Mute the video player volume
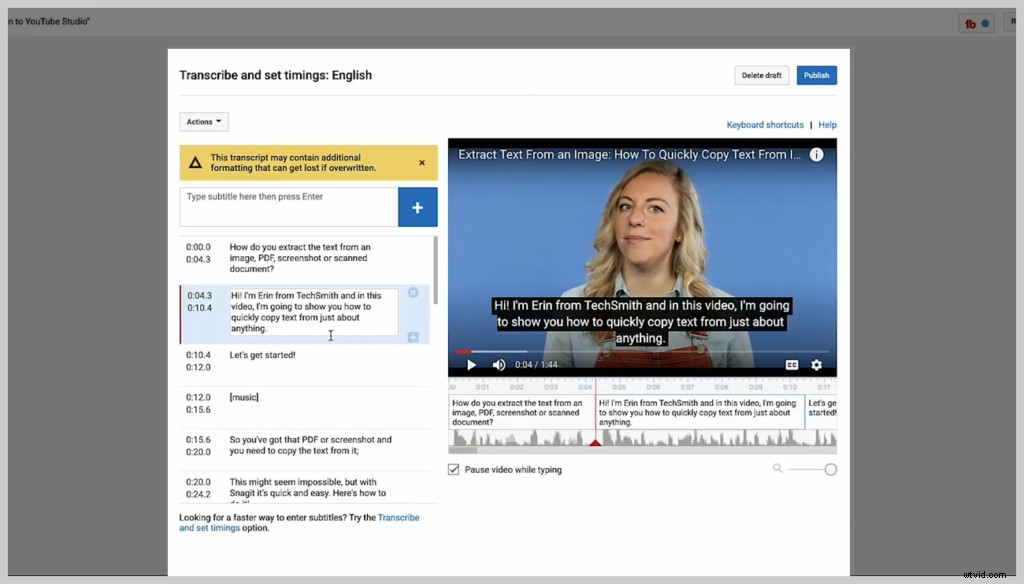Image resolution: width=1024 pixels, height=584 pixels. click(498, 365)
